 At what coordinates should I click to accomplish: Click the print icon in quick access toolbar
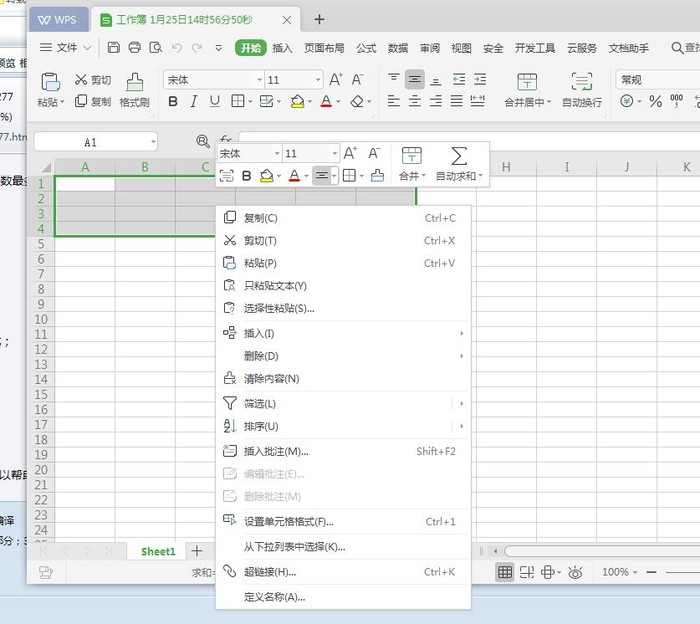(x=134, y=47)
